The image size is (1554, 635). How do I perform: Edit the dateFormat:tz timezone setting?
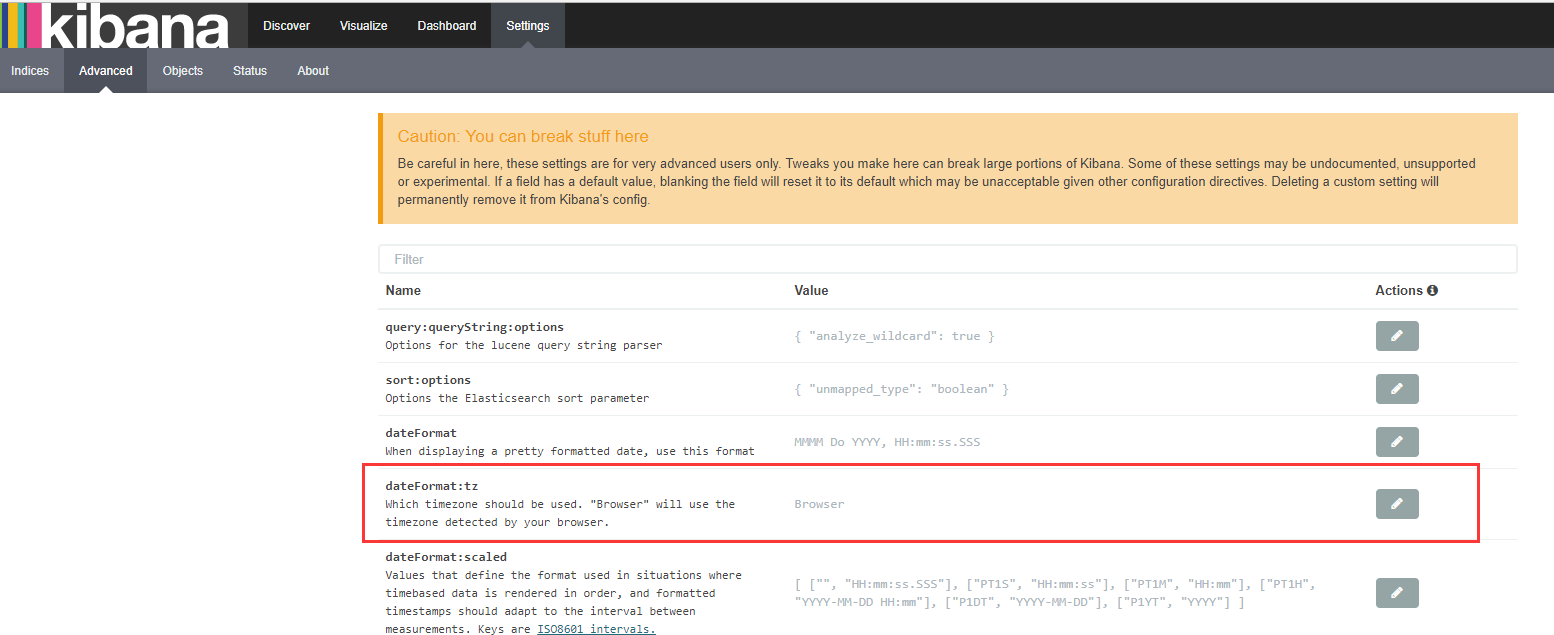coord(1397,504)
